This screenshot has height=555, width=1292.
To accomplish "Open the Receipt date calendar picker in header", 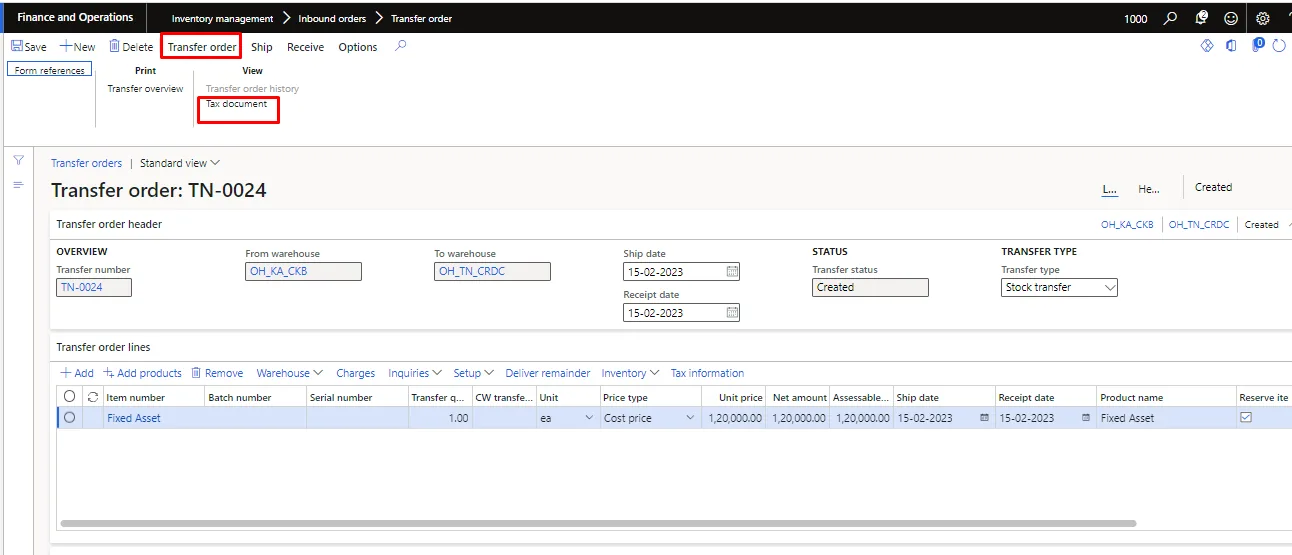I will click(x=732, y=313).
